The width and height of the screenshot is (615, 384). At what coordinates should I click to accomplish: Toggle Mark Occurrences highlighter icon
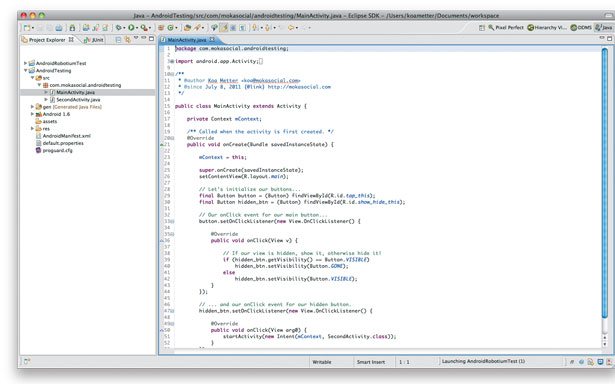tap(224, 28)
